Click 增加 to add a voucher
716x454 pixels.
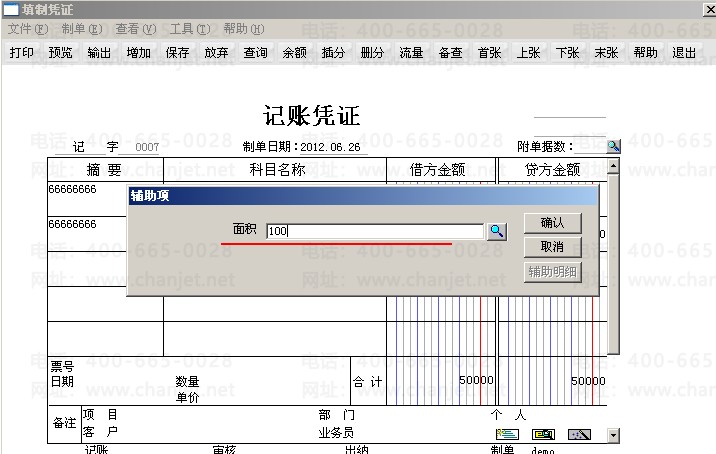[x=139, y=53]
